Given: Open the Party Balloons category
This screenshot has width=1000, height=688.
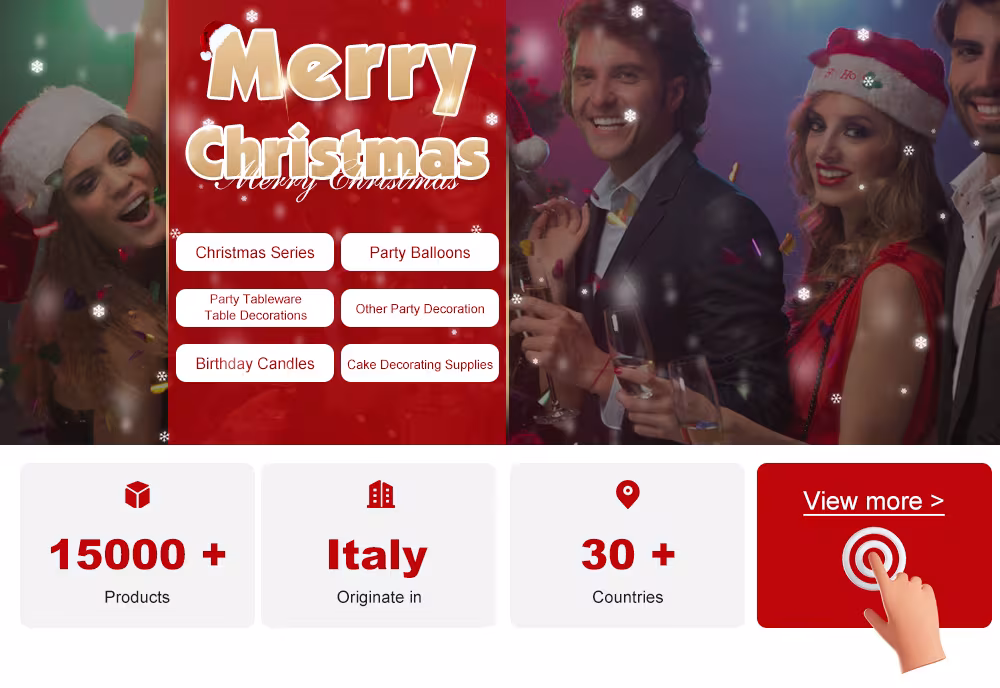Looking at the screenshot, I should coord(420,253).
